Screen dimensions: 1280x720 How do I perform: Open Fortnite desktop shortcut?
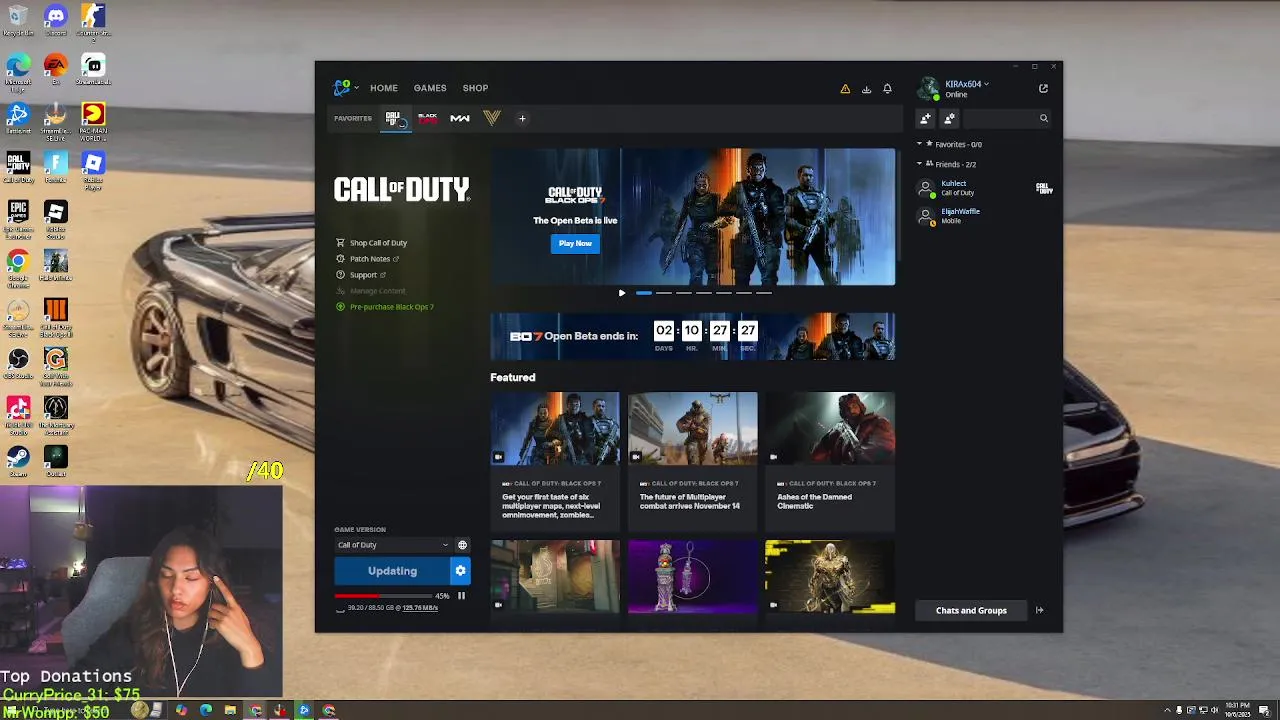click(x=56, y=167)
